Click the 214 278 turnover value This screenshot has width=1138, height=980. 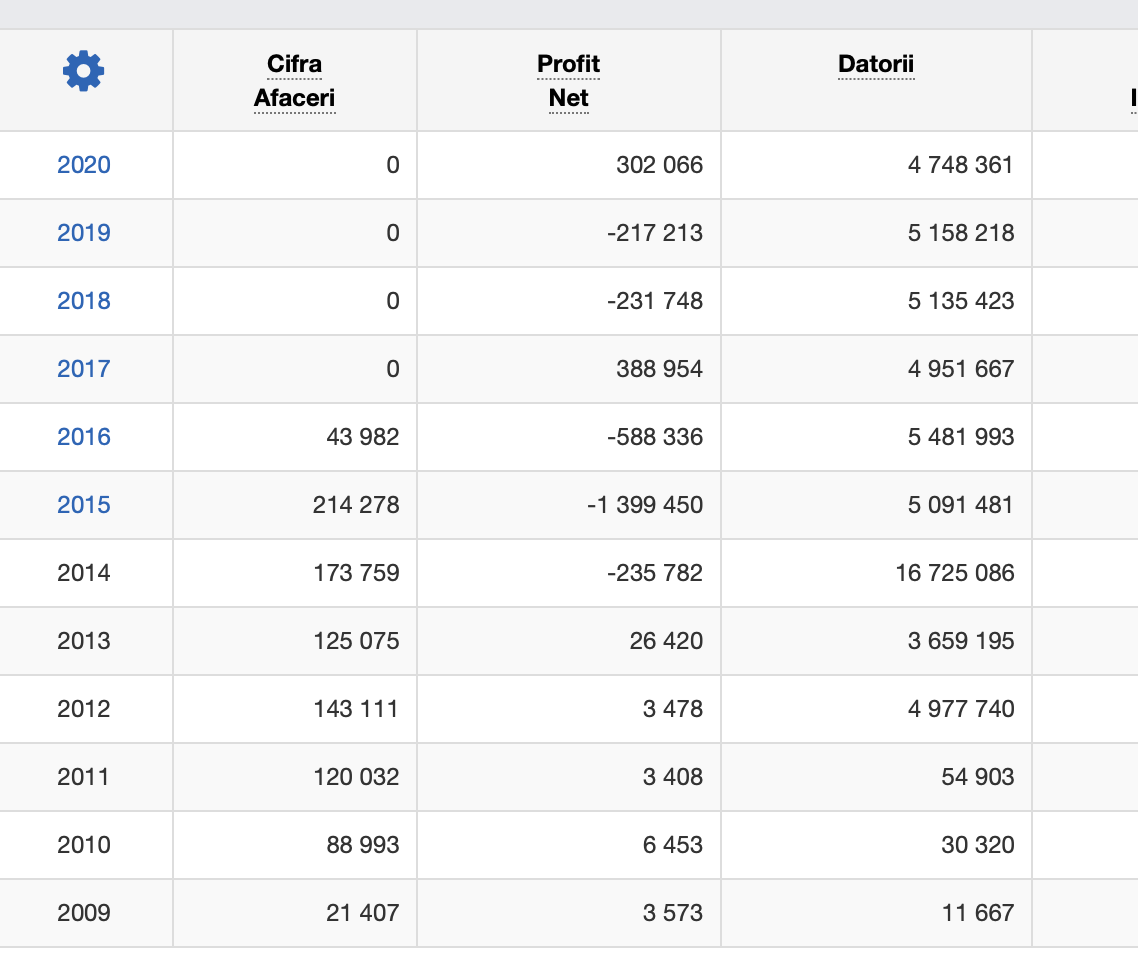tap(356, 505)
